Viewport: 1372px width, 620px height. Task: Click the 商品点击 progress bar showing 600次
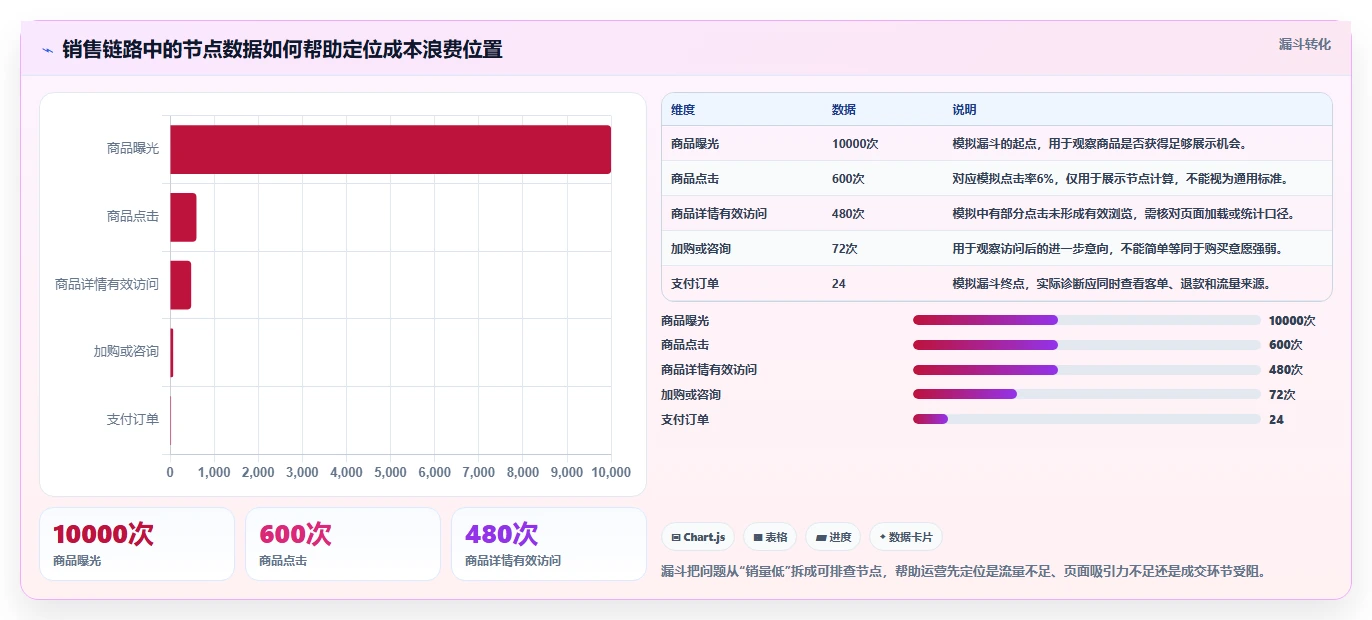click(x=1086, y=345)
